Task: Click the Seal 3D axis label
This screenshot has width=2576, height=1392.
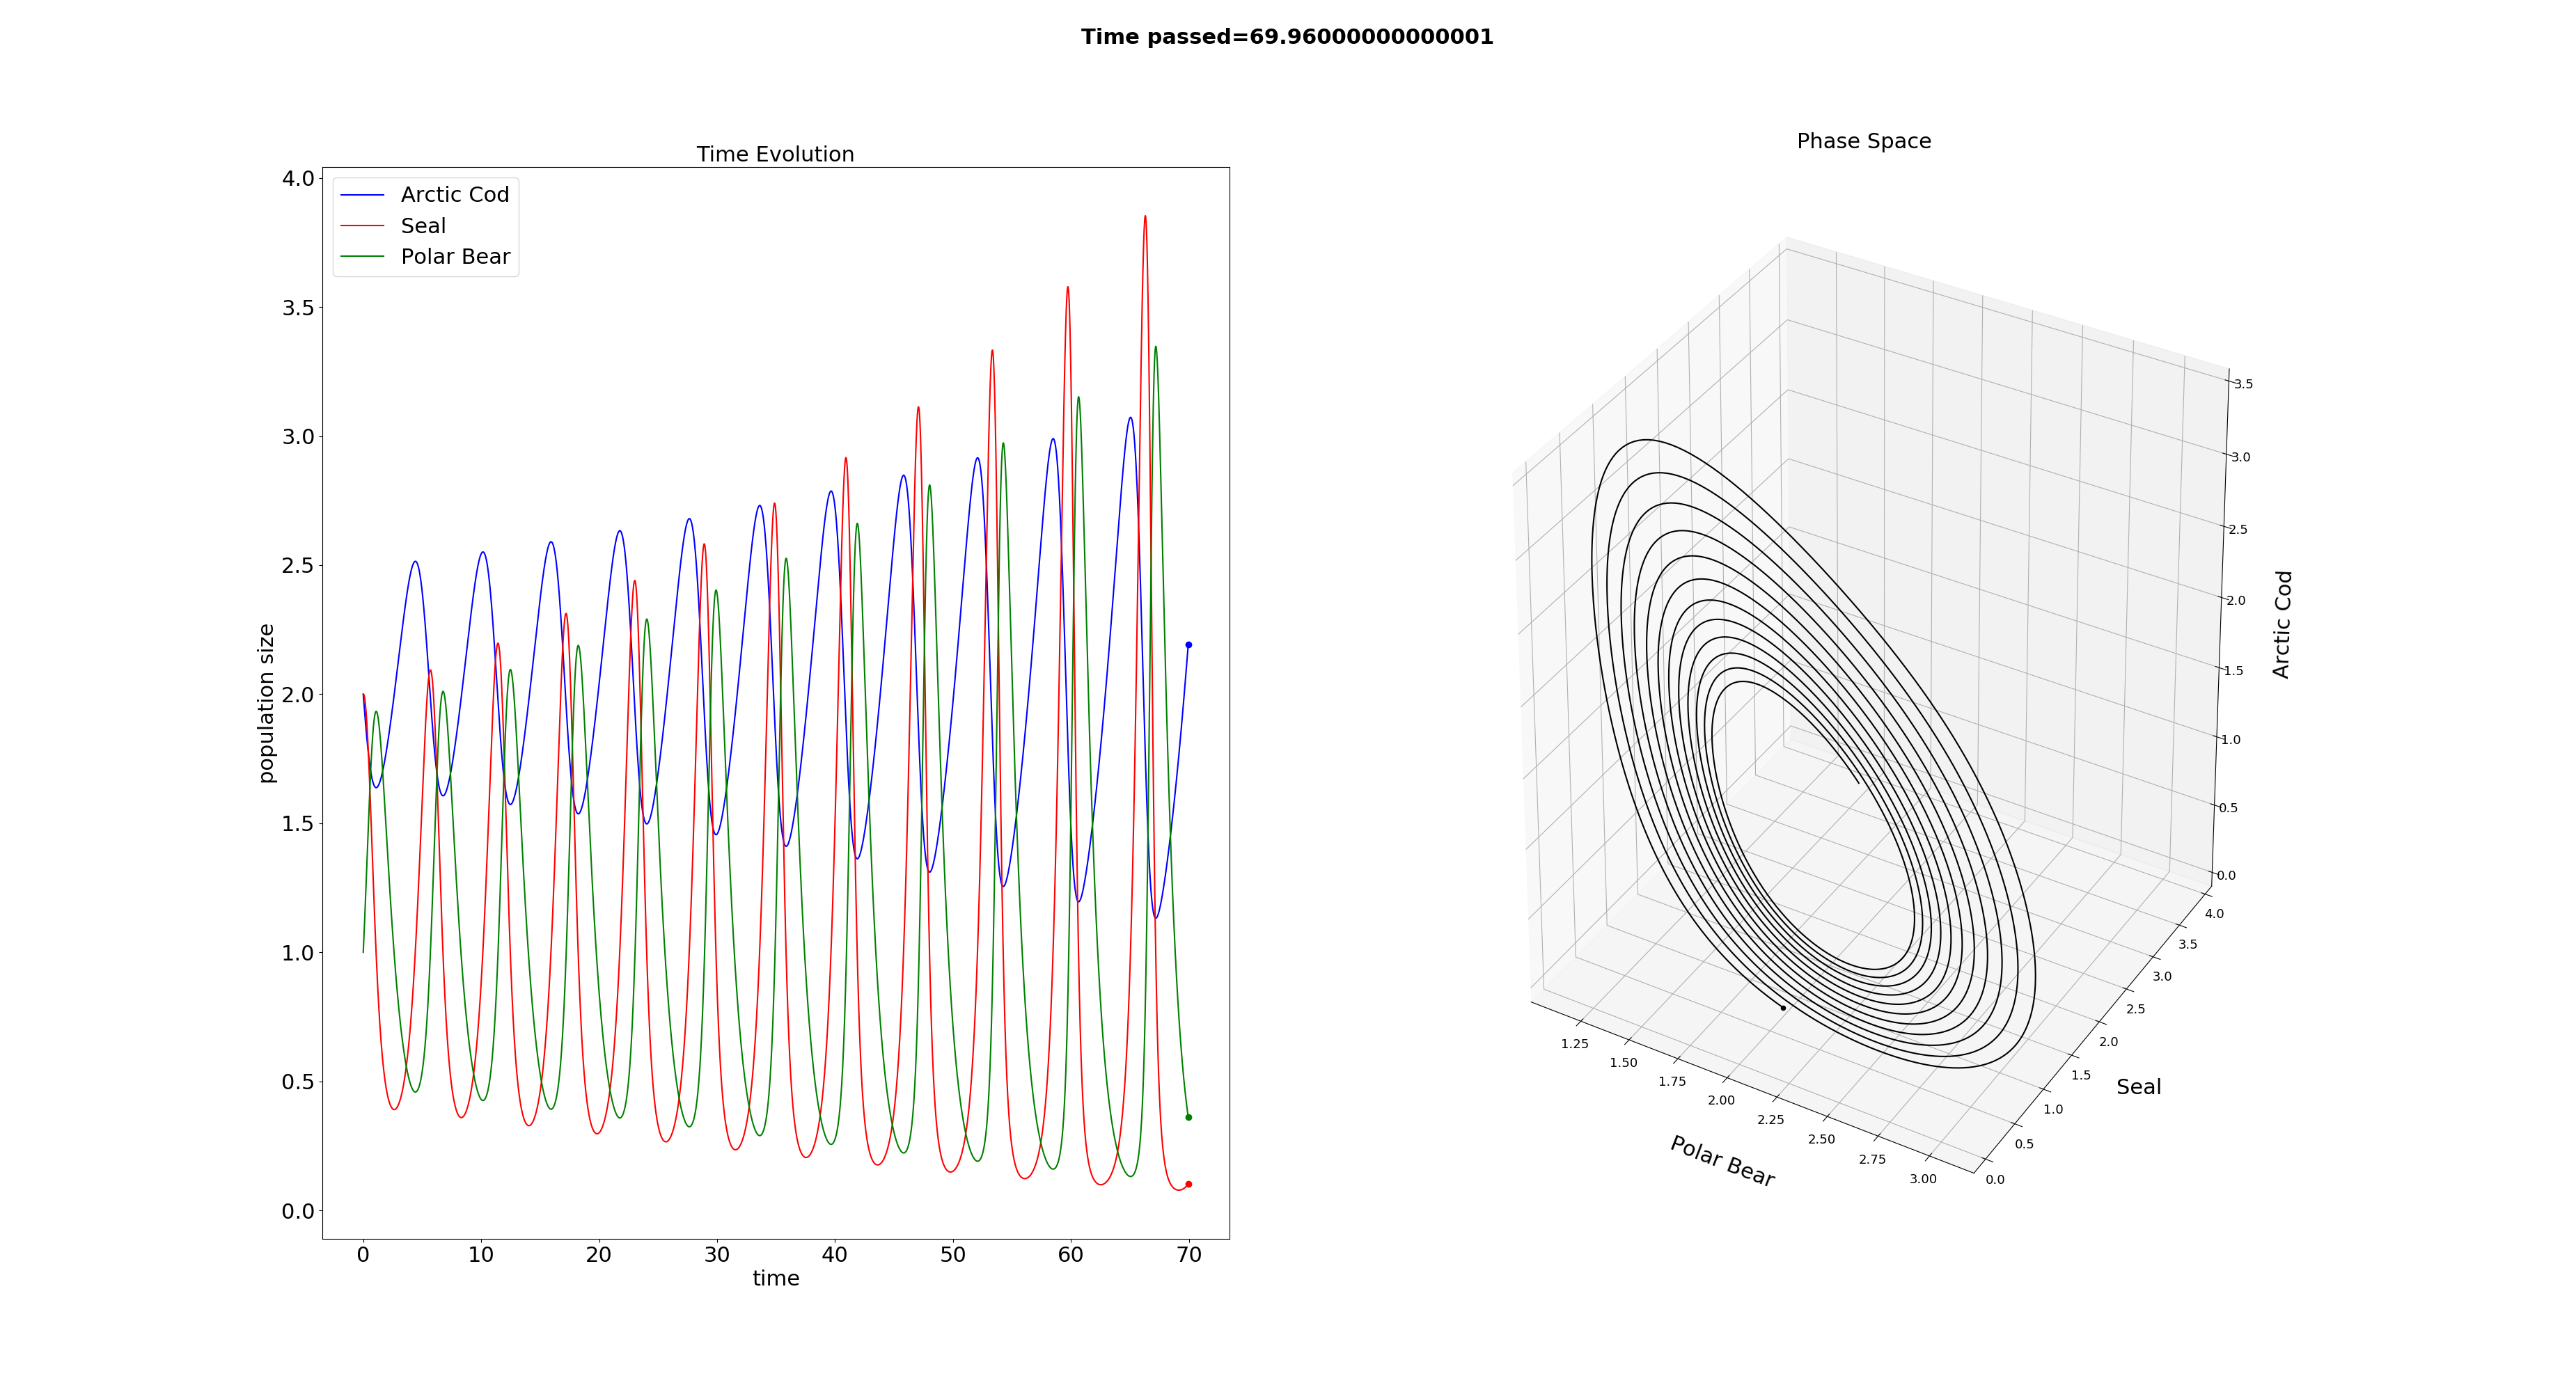Action: coord(2138,1087)
